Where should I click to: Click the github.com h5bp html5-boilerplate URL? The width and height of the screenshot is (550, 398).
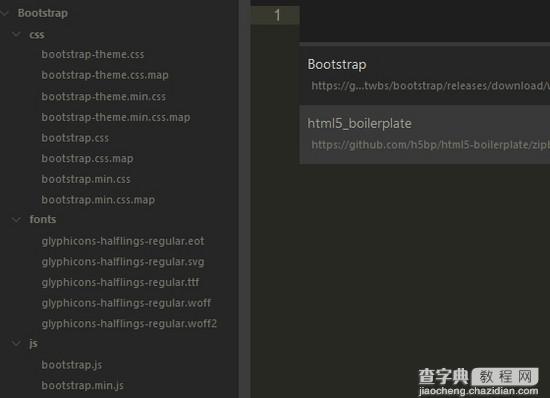[x=430, y=145]
